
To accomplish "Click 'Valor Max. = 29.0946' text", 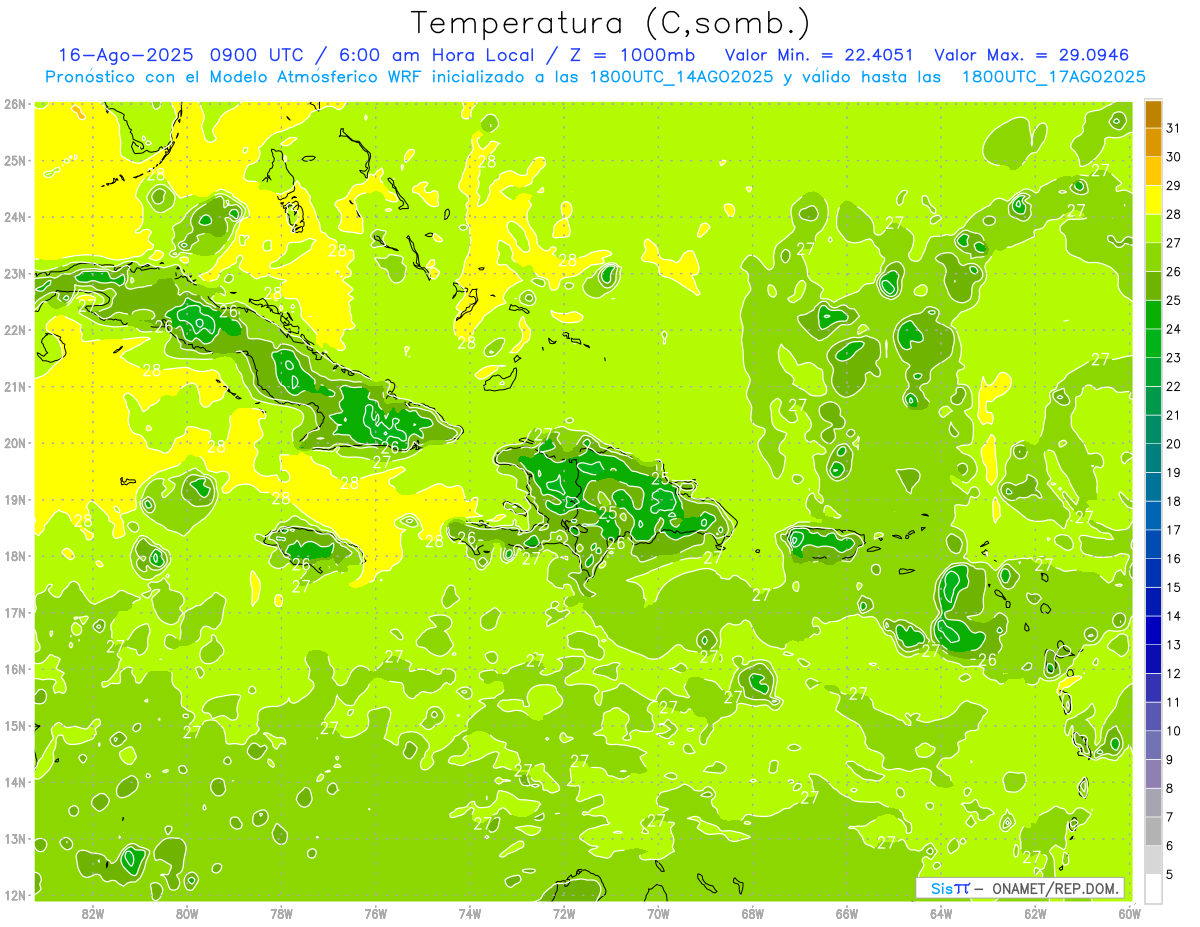I will [x=1032, y=55].
